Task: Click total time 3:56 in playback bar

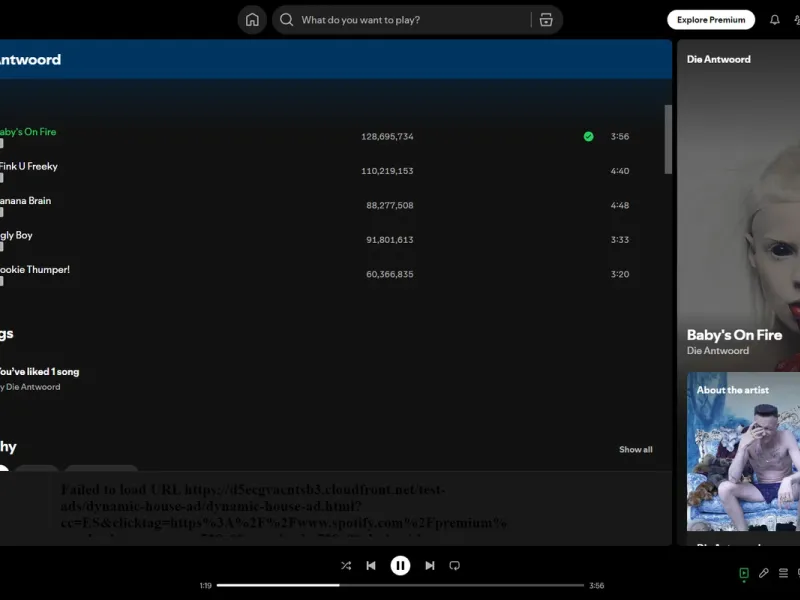Action: (596, 586)
